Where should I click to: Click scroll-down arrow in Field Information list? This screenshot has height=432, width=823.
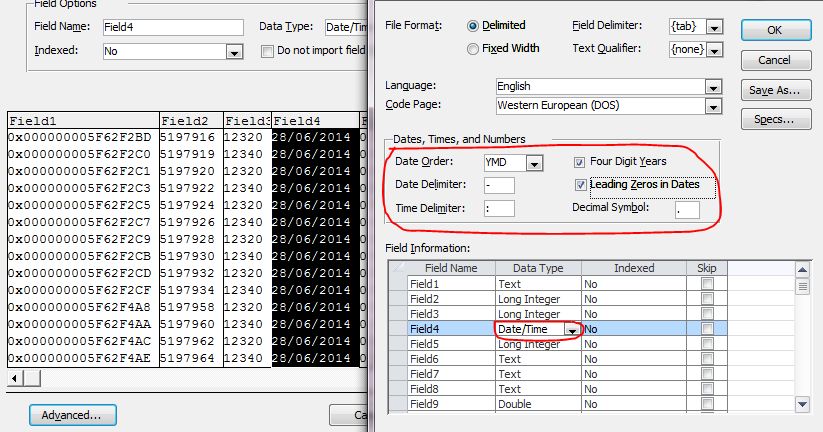pos(802,404)
